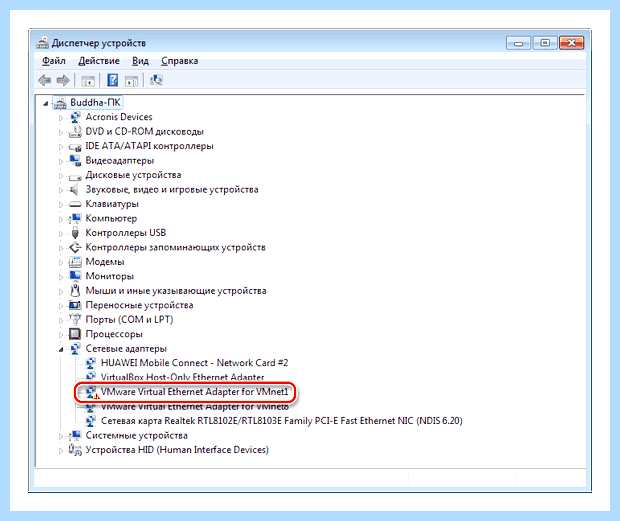Viewport: 620px width, 521px height.
Task: Collapse the Buddha-ПК root node
Action: tap(46, 104)
